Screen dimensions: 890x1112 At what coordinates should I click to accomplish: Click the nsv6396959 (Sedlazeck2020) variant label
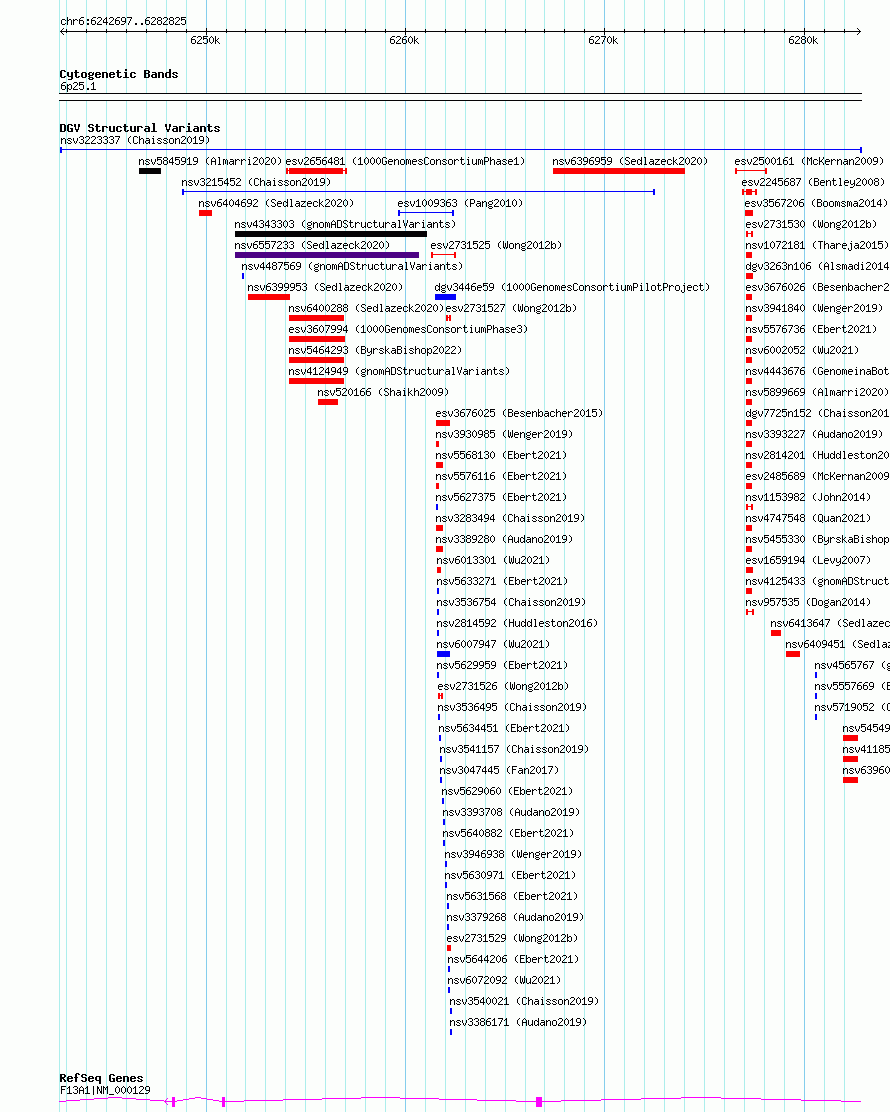[x=630, y=162]
